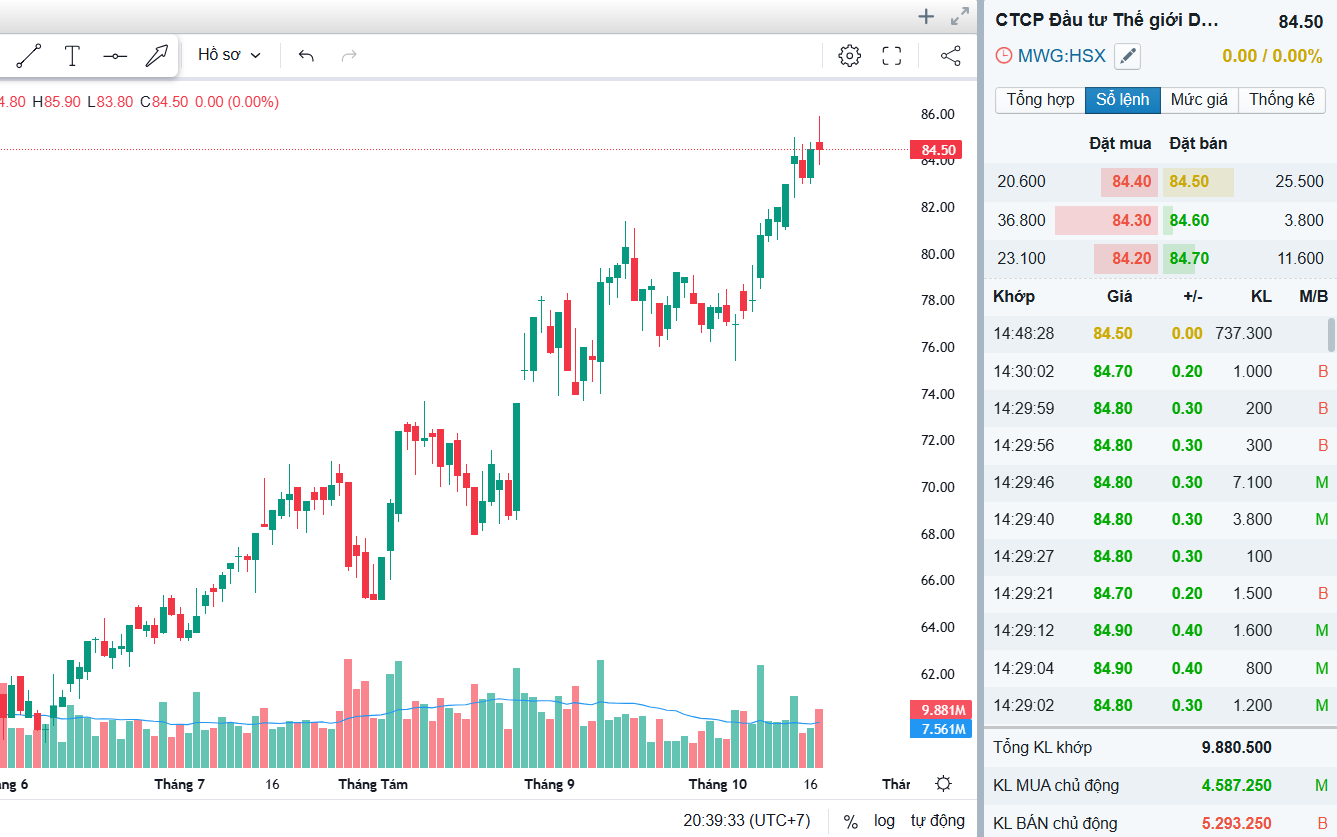This screenshot has width=1337, height=837.
Task: Expand the chart panel with diagonal arrows
Action: click(x=960, y=16)
